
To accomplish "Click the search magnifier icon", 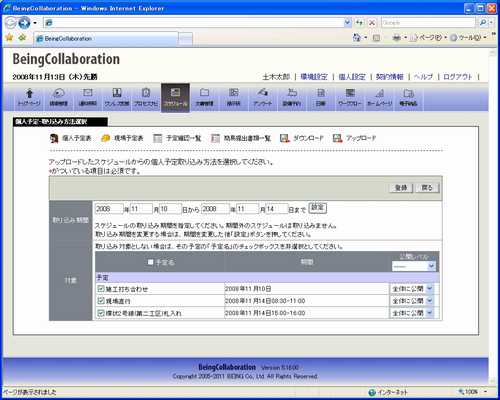I will point(483,23).
